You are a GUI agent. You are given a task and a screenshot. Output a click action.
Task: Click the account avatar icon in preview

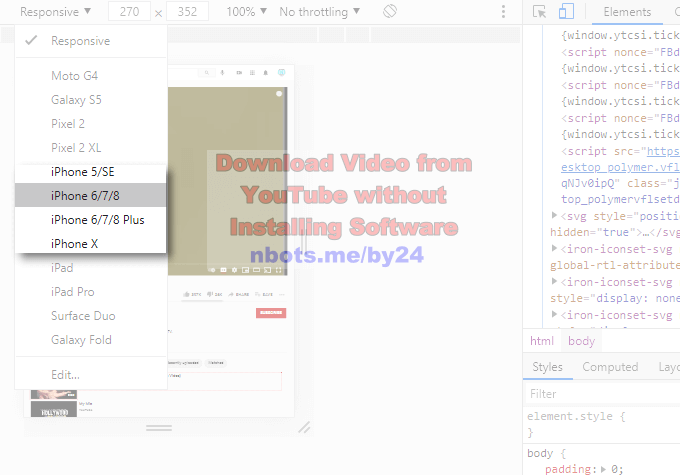pyautogui.click(x=281, y=72)
